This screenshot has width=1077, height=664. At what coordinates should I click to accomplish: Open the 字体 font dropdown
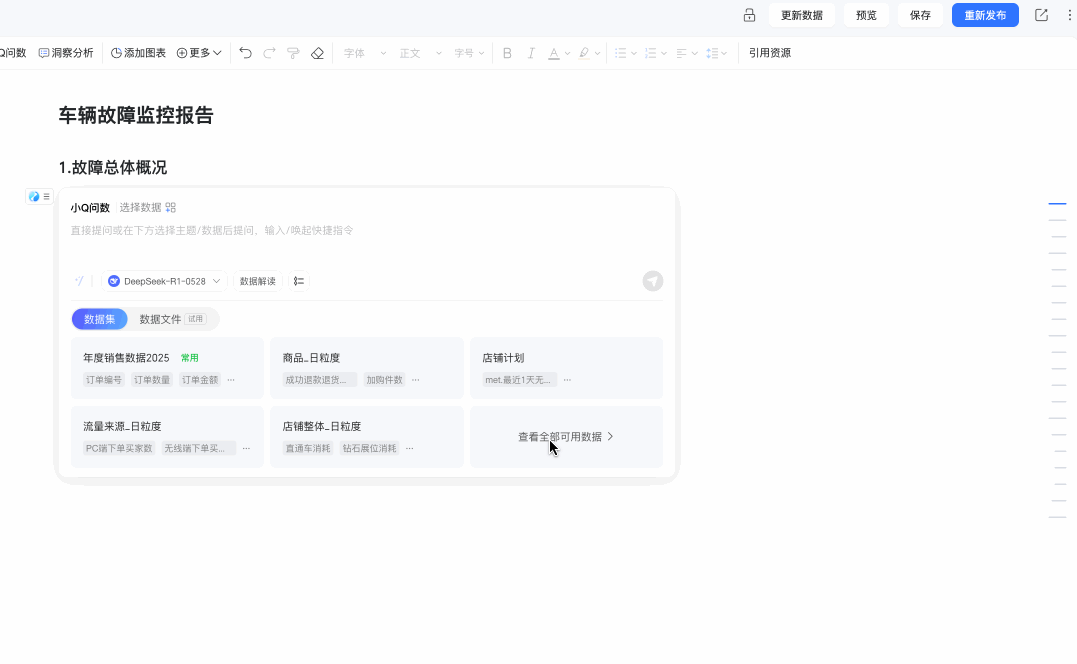tap(365, 53)
